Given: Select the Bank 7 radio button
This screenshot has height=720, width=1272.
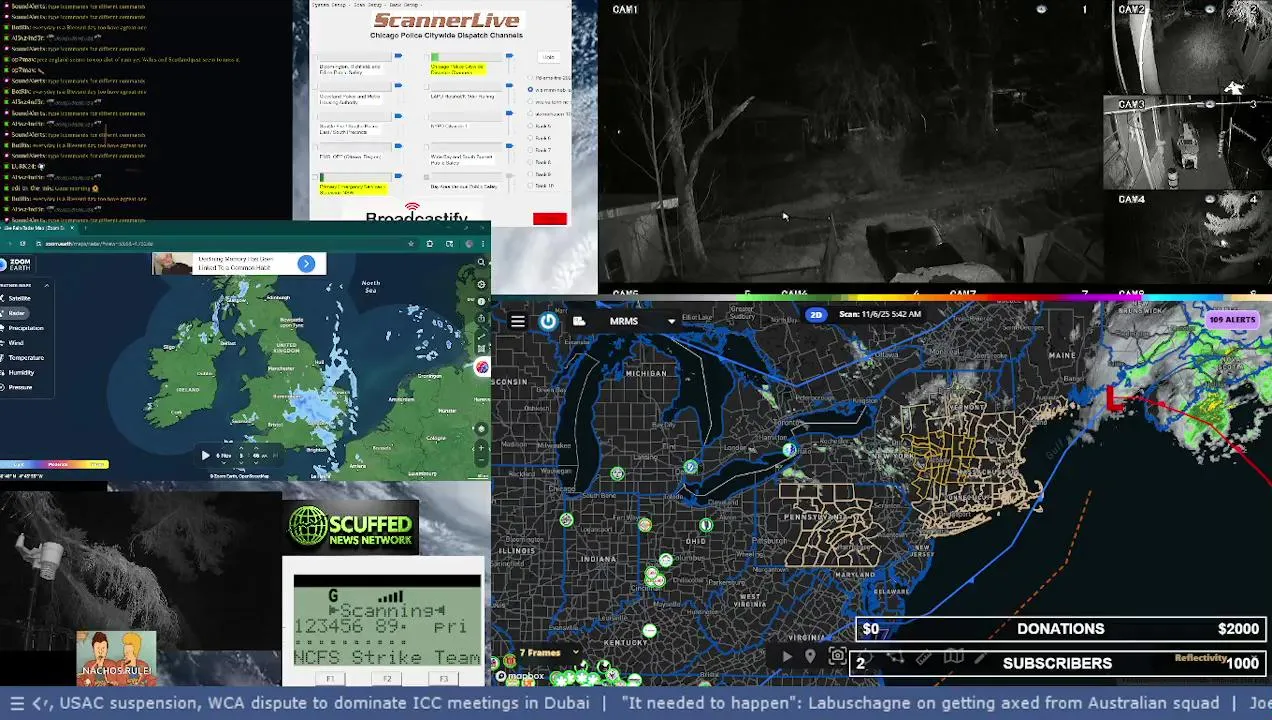Looking at the screenshot, I should 530,150.
